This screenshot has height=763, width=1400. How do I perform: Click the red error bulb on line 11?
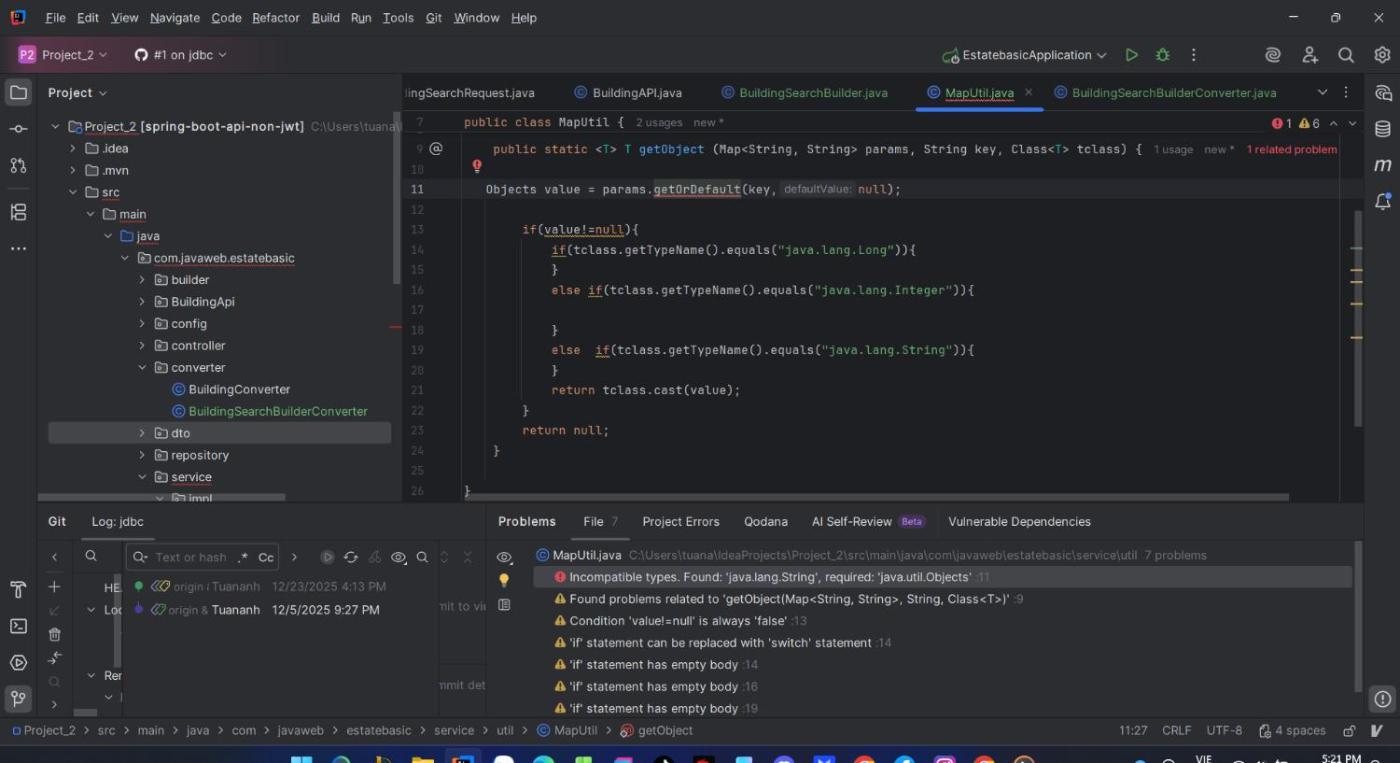coord(477,167)
